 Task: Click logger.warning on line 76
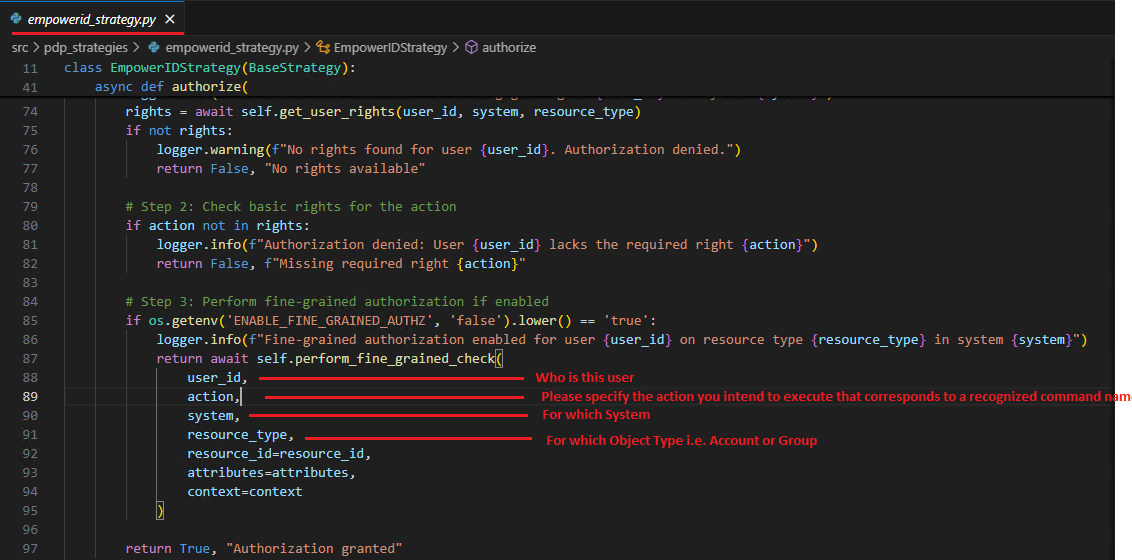tap(209, 150)
